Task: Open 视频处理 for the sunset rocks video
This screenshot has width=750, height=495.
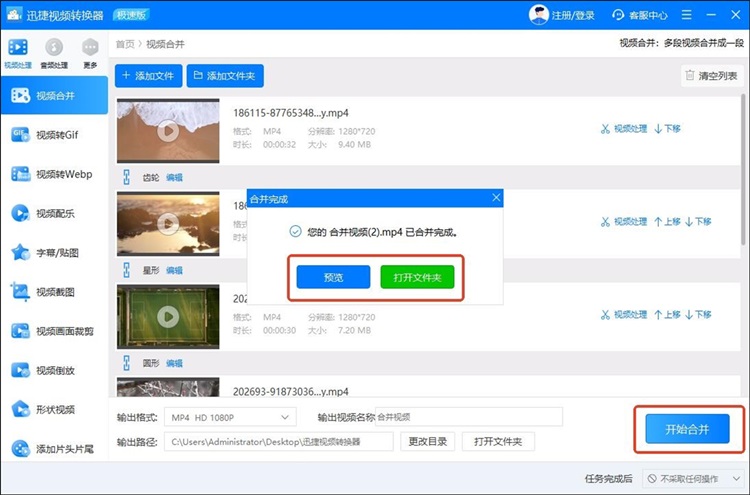Action: pos(624,221)
